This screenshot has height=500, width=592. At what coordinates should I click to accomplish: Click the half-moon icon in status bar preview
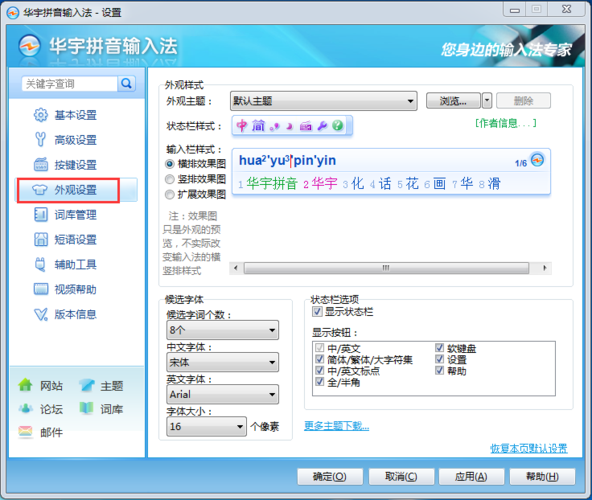click(x=290, y=126)
